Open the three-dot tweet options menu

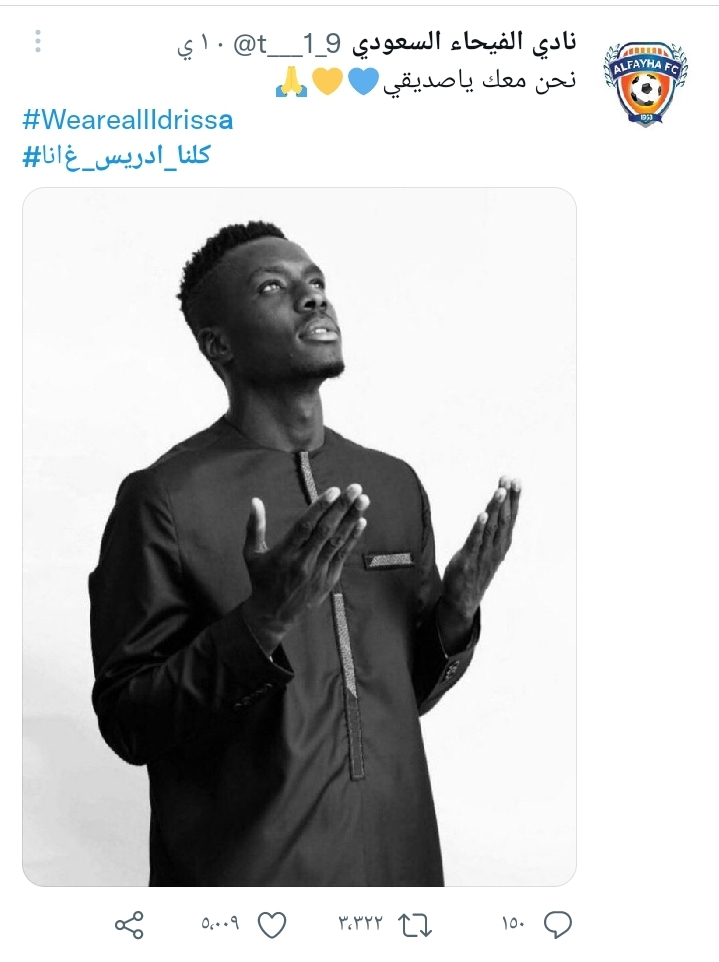point(38,41)
